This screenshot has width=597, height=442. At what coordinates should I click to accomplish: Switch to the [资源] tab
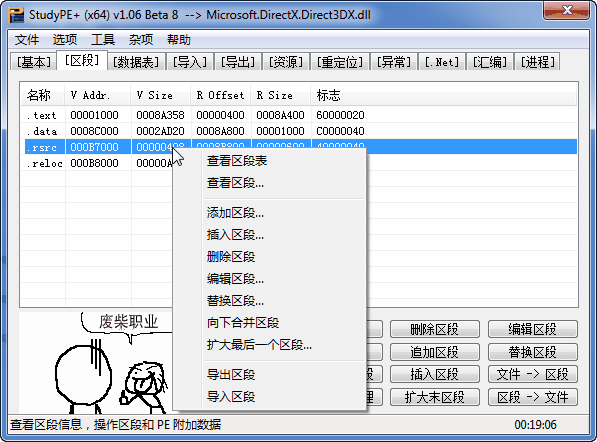click(x=286, y=62)
